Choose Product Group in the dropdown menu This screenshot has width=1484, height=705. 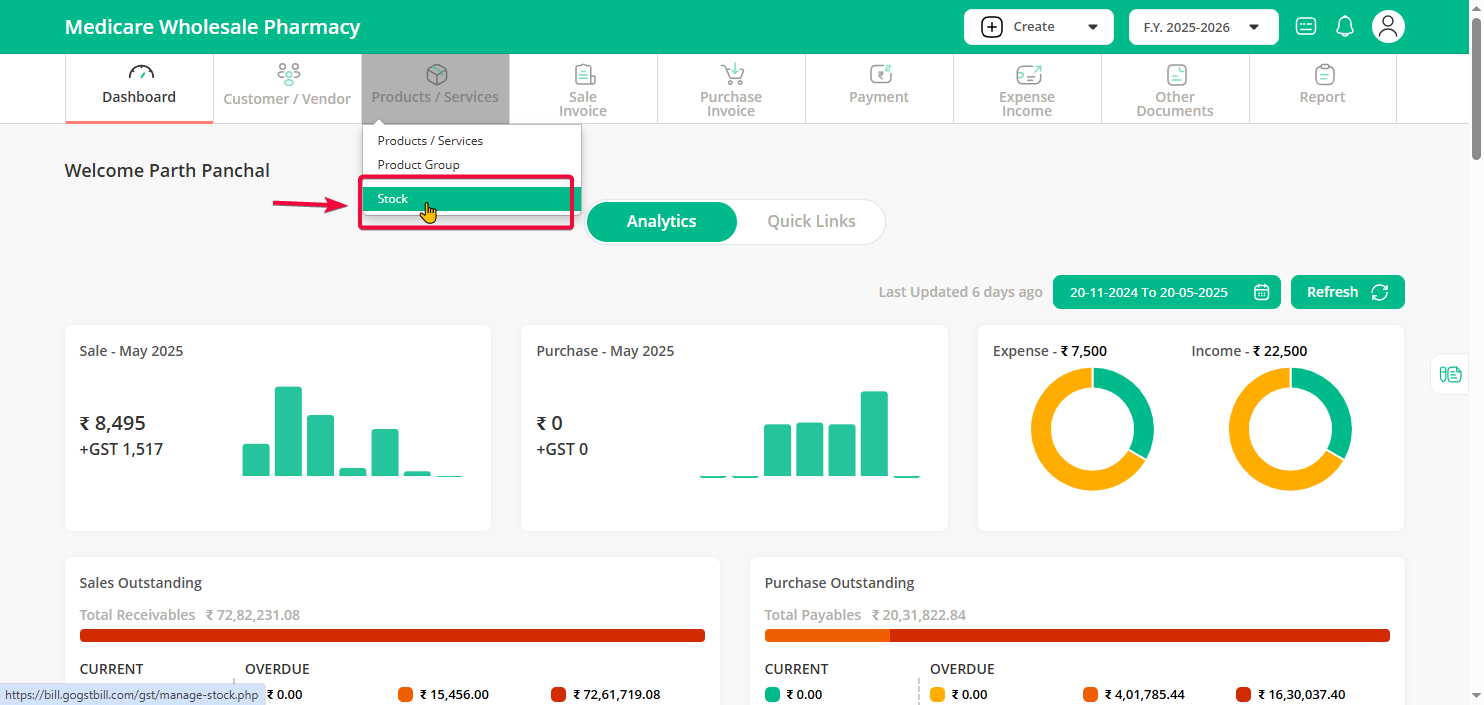coord(419,165)
